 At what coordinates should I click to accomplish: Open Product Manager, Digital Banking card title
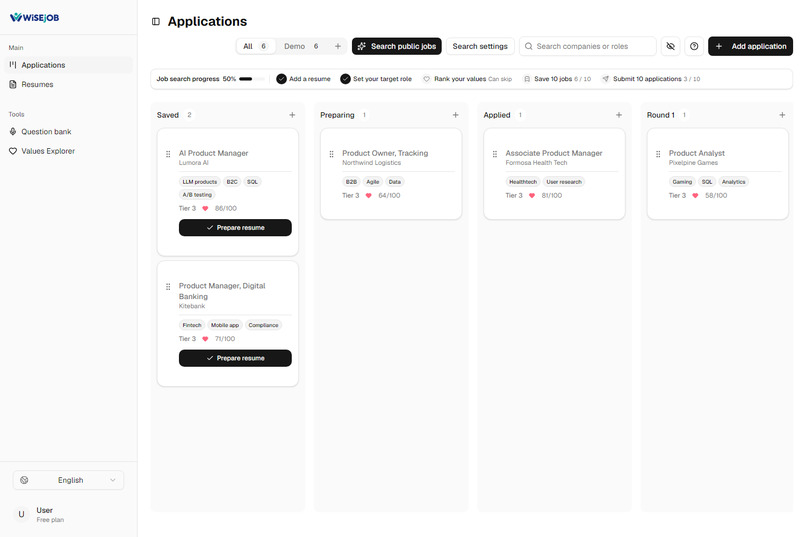pyautogui.click(x=222, y=291)
